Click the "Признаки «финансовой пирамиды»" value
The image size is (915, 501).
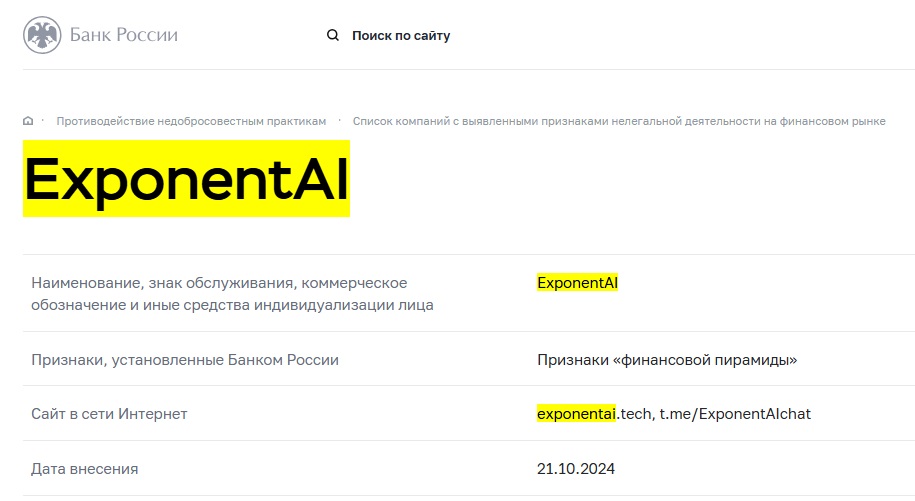click(x=666, y=360)
